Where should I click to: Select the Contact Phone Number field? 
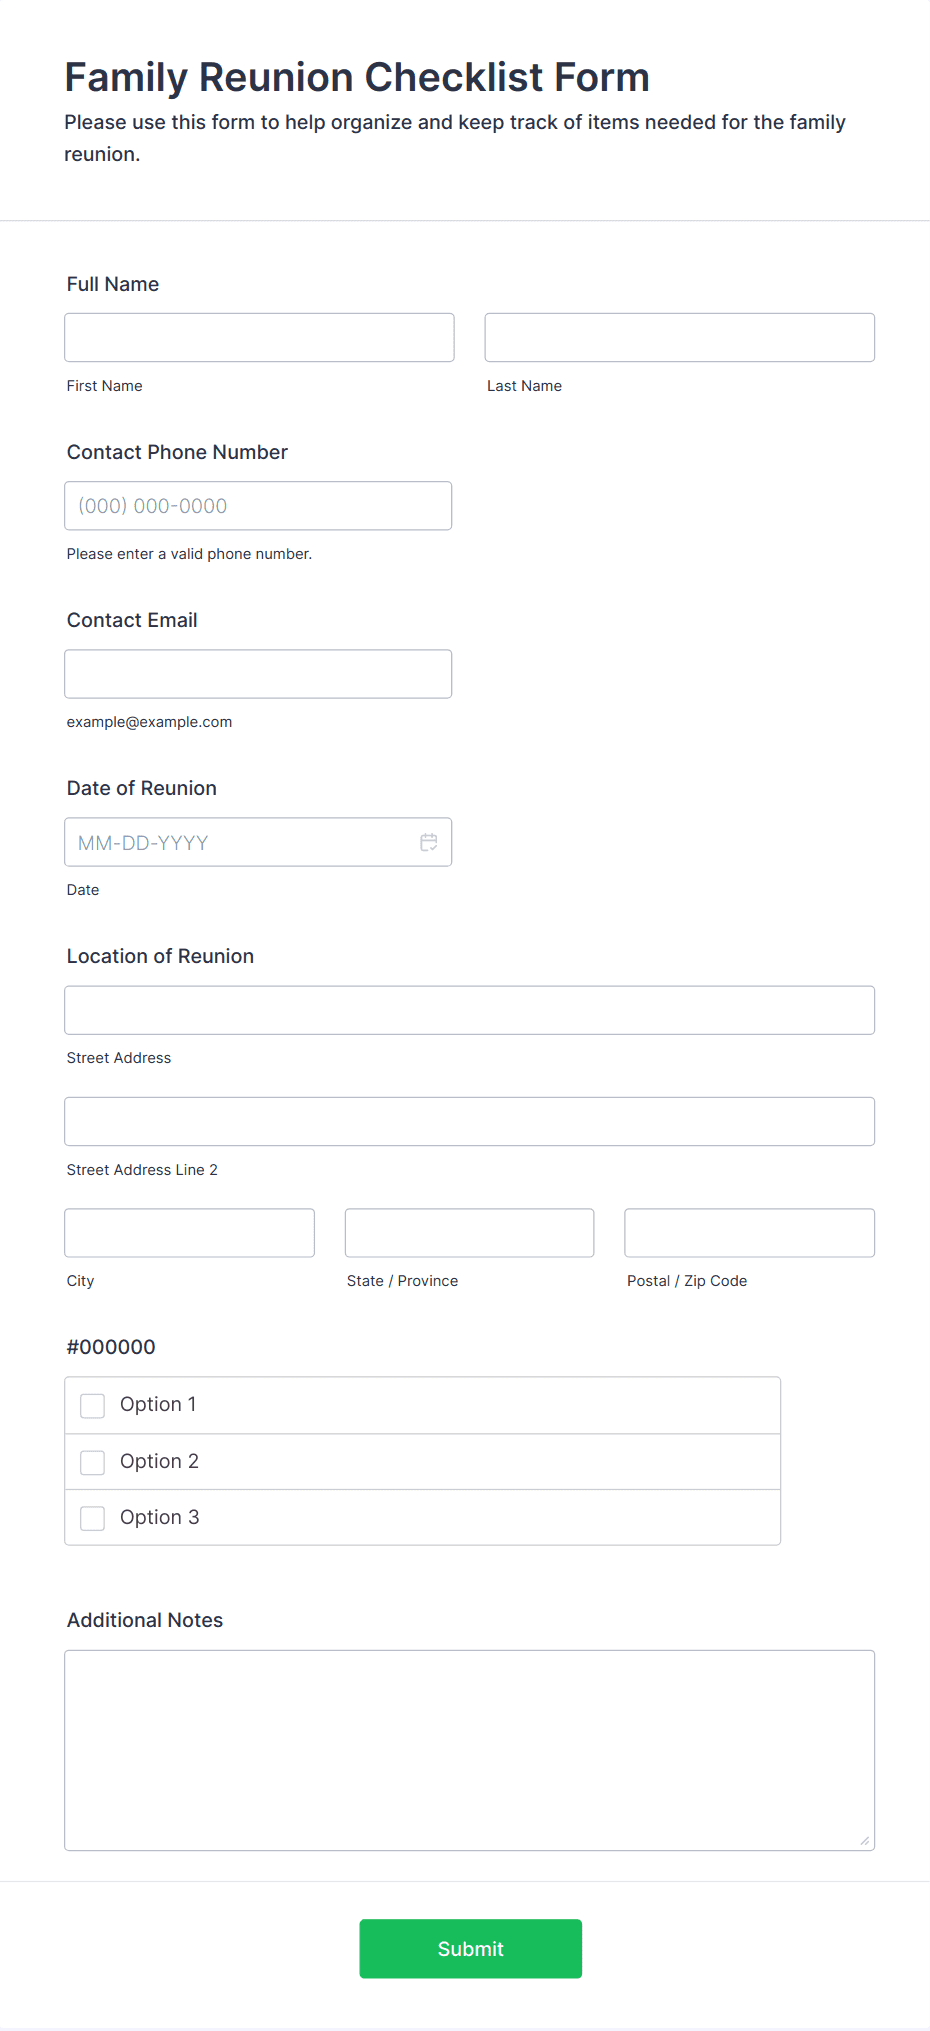click(258, 505)
